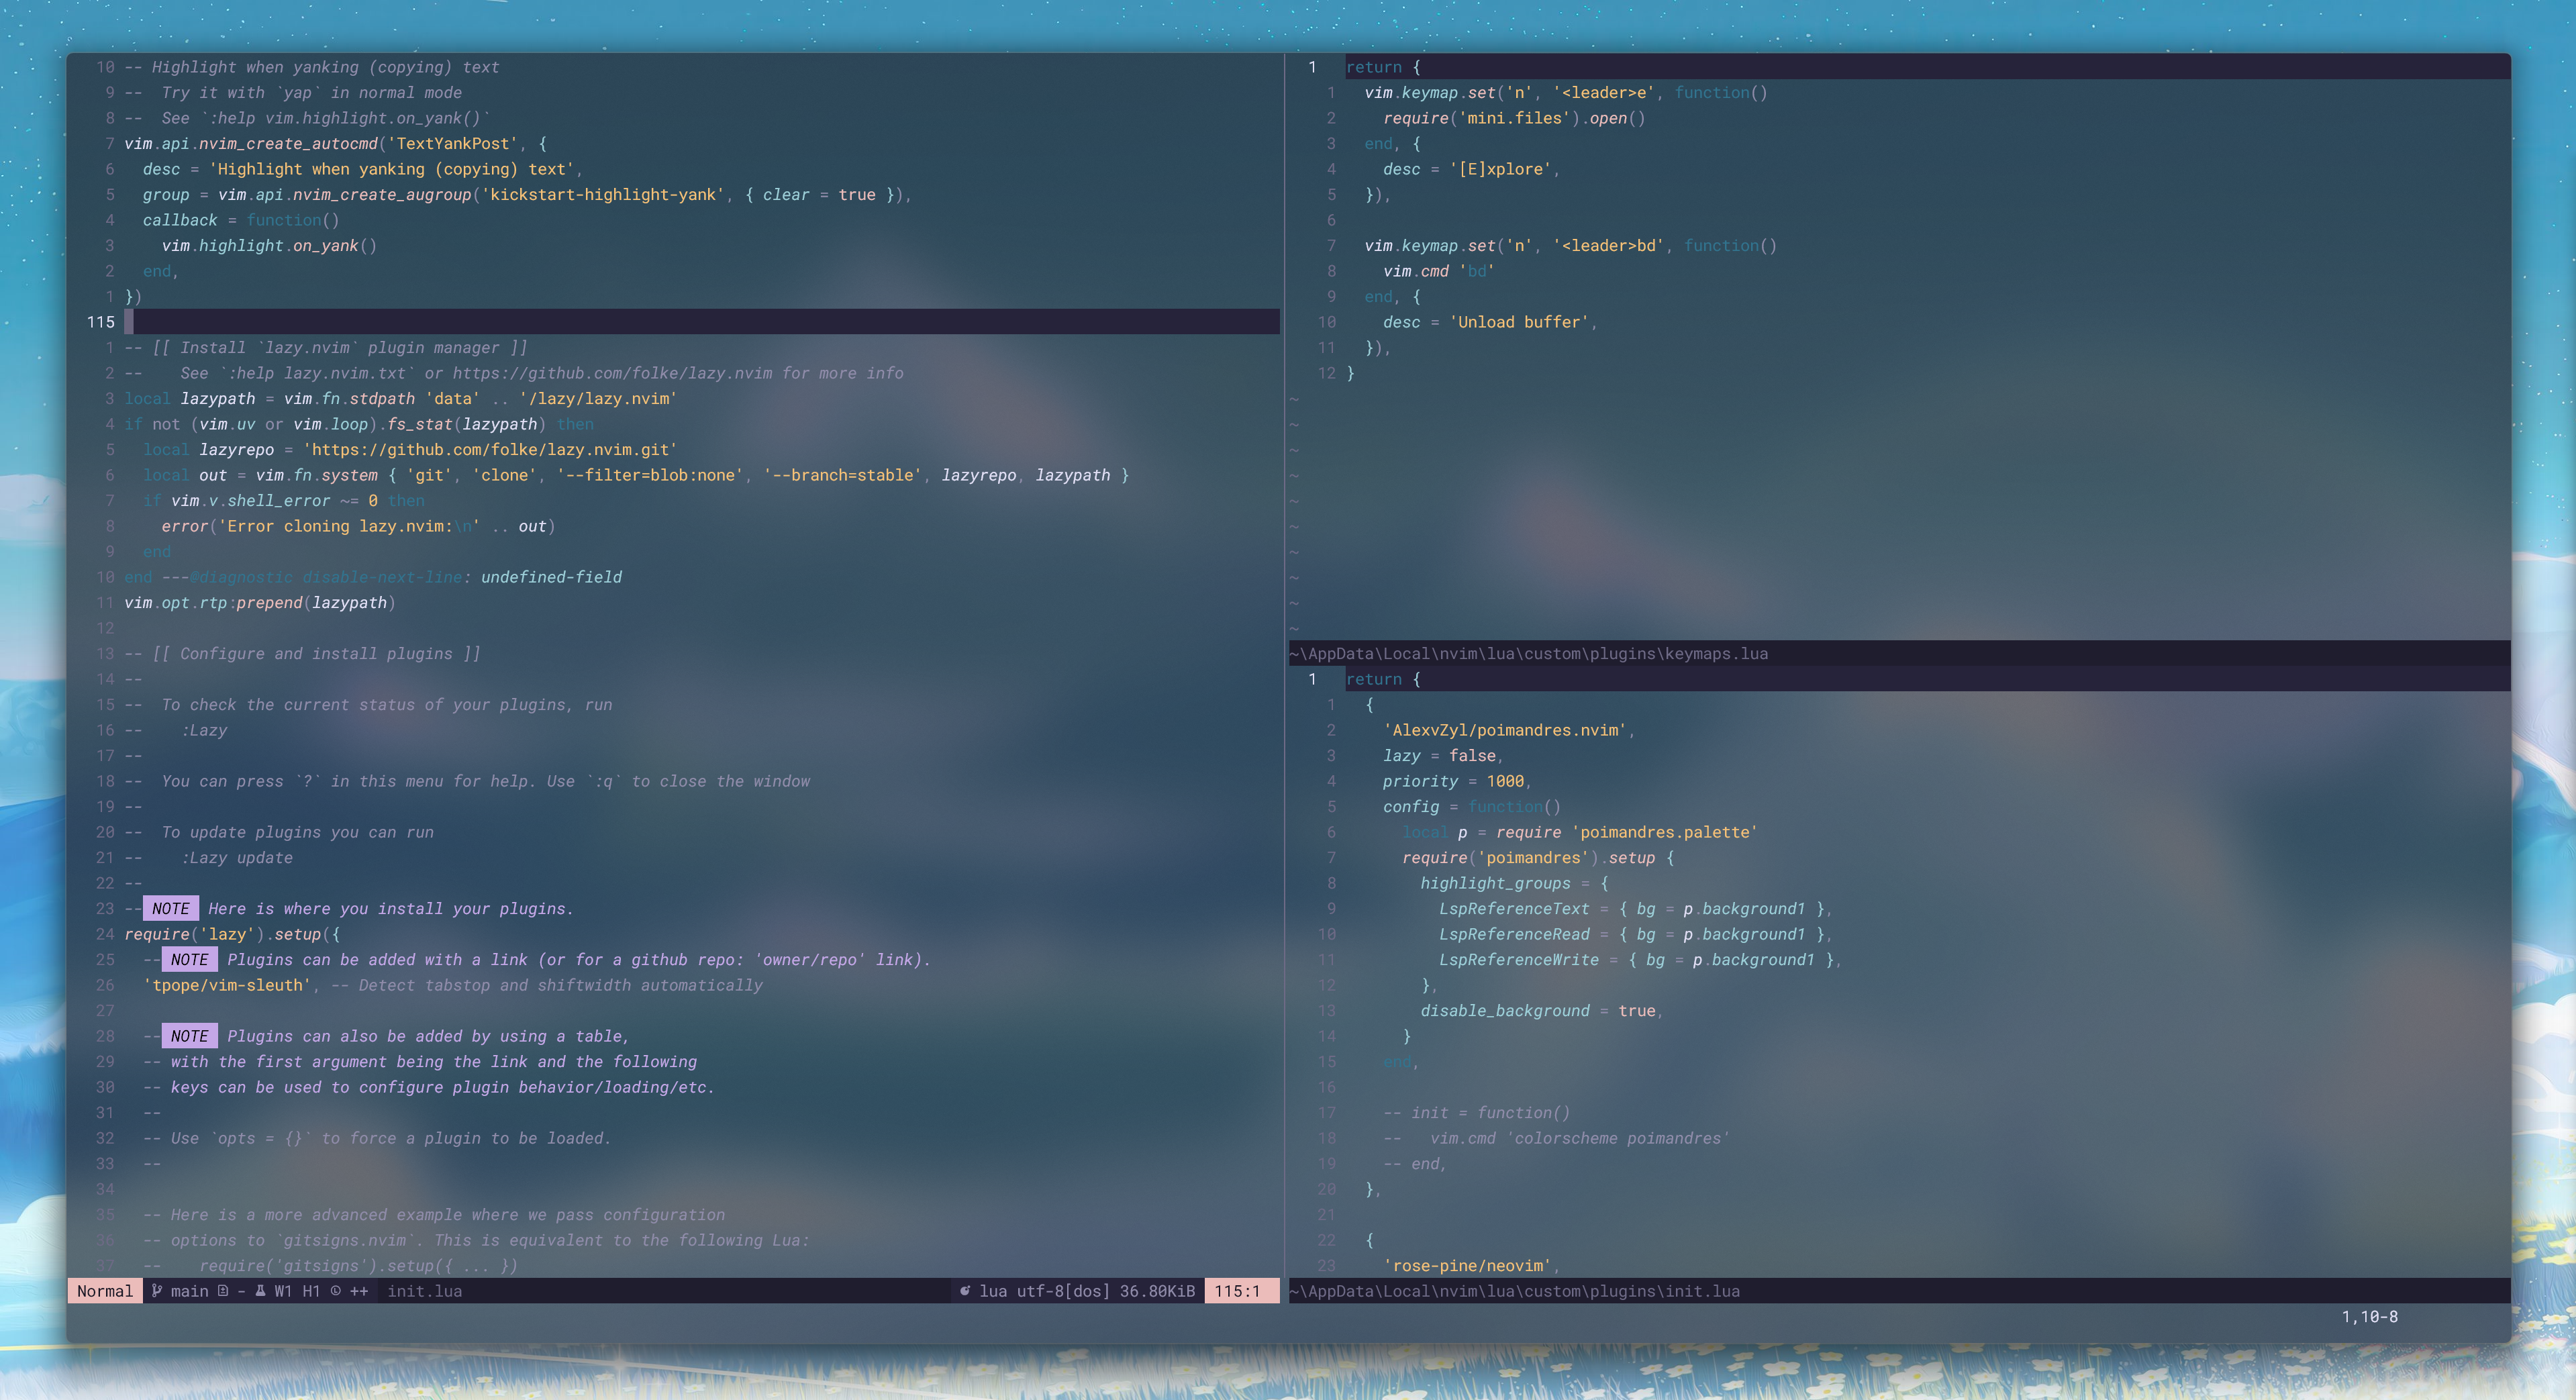Click the 36.80KiB file size indicator

click(x=1157, y=1291)
